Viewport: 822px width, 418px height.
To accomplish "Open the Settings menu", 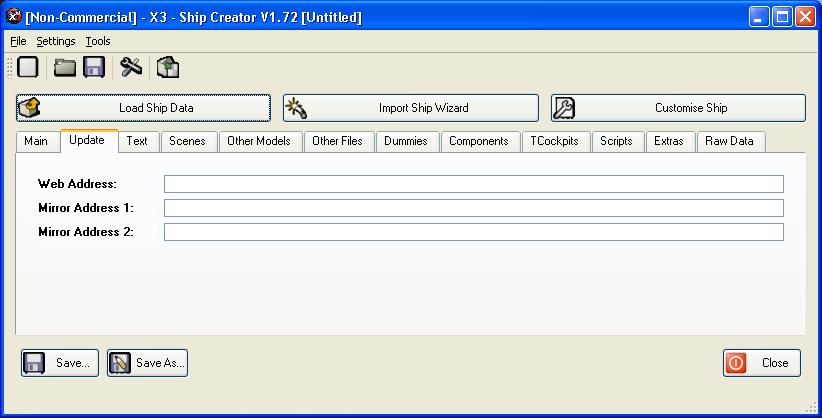I will tap(56, 41).
